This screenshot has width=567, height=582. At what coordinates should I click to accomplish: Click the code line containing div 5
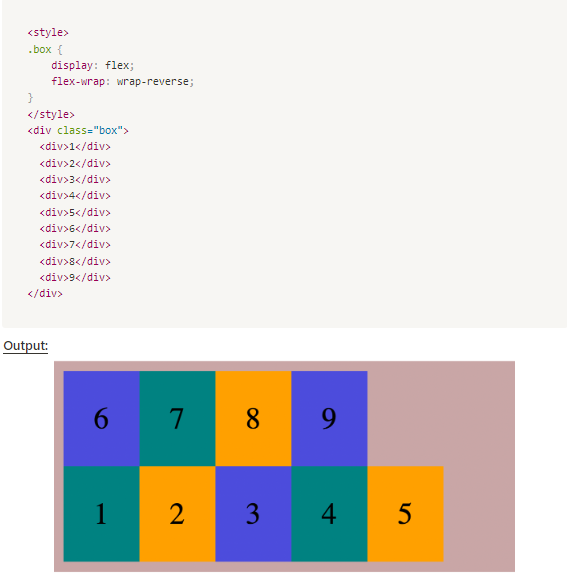(75, 212)
